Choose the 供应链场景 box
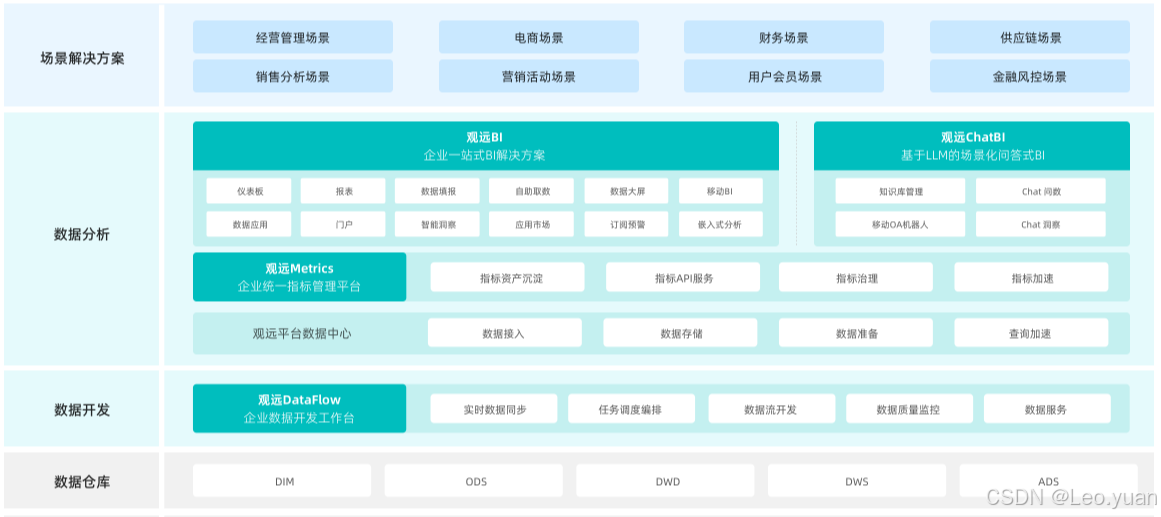This screenshot has height=517, width=1161. click(x=1030, y=37)
